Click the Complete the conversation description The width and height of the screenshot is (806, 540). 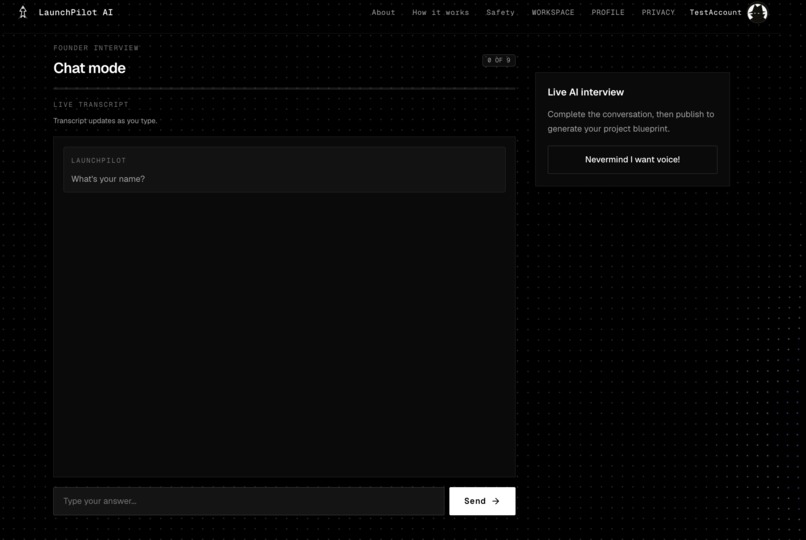point(631,121)
